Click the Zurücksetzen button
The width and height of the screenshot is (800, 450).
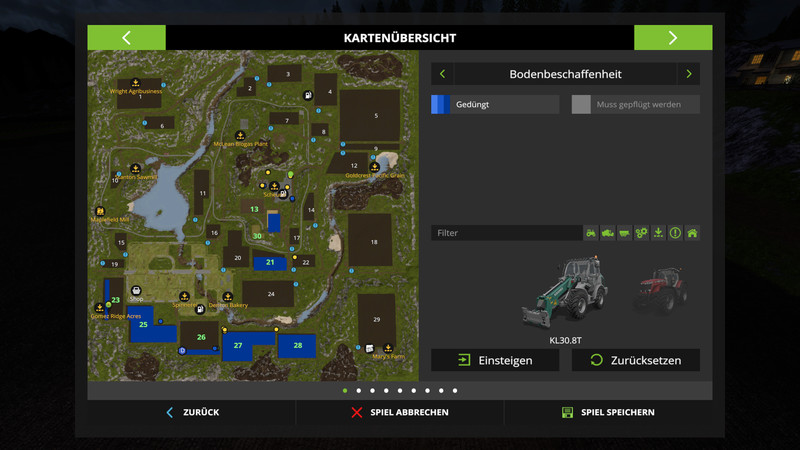click(x=636, y=360)
